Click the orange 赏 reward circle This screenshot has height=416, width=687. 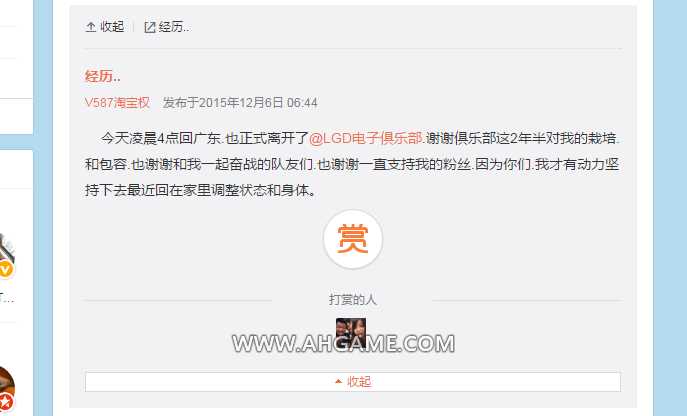(353, 239)
